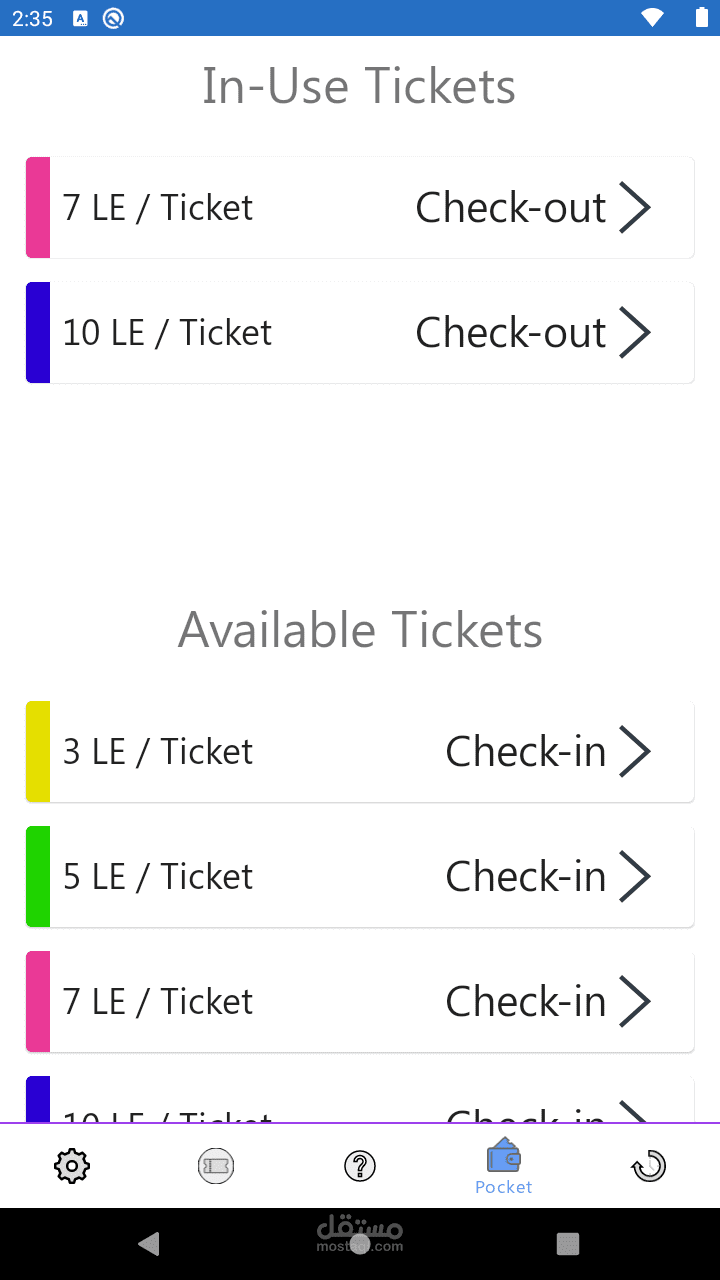Click the green color bar on 5 LE ticket
The image size is (720, 1280).
pyautogui.click(x=38, y=877)
